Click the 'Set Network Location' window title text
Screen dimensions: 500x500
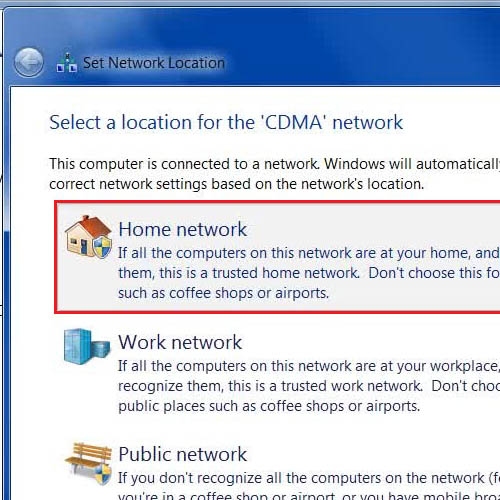pos(154,63)
